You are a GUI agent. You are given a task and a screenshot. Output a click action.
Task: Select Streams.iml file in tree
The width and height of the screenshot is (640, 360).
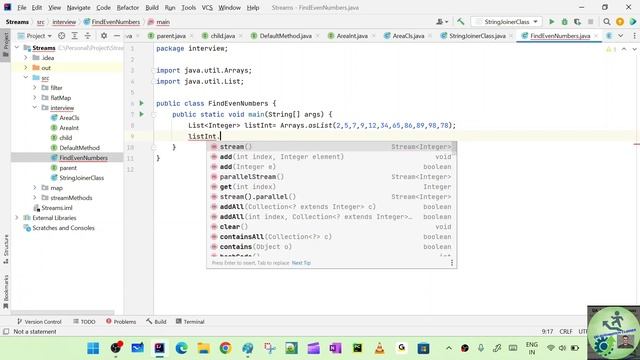[x=57, y=208]
